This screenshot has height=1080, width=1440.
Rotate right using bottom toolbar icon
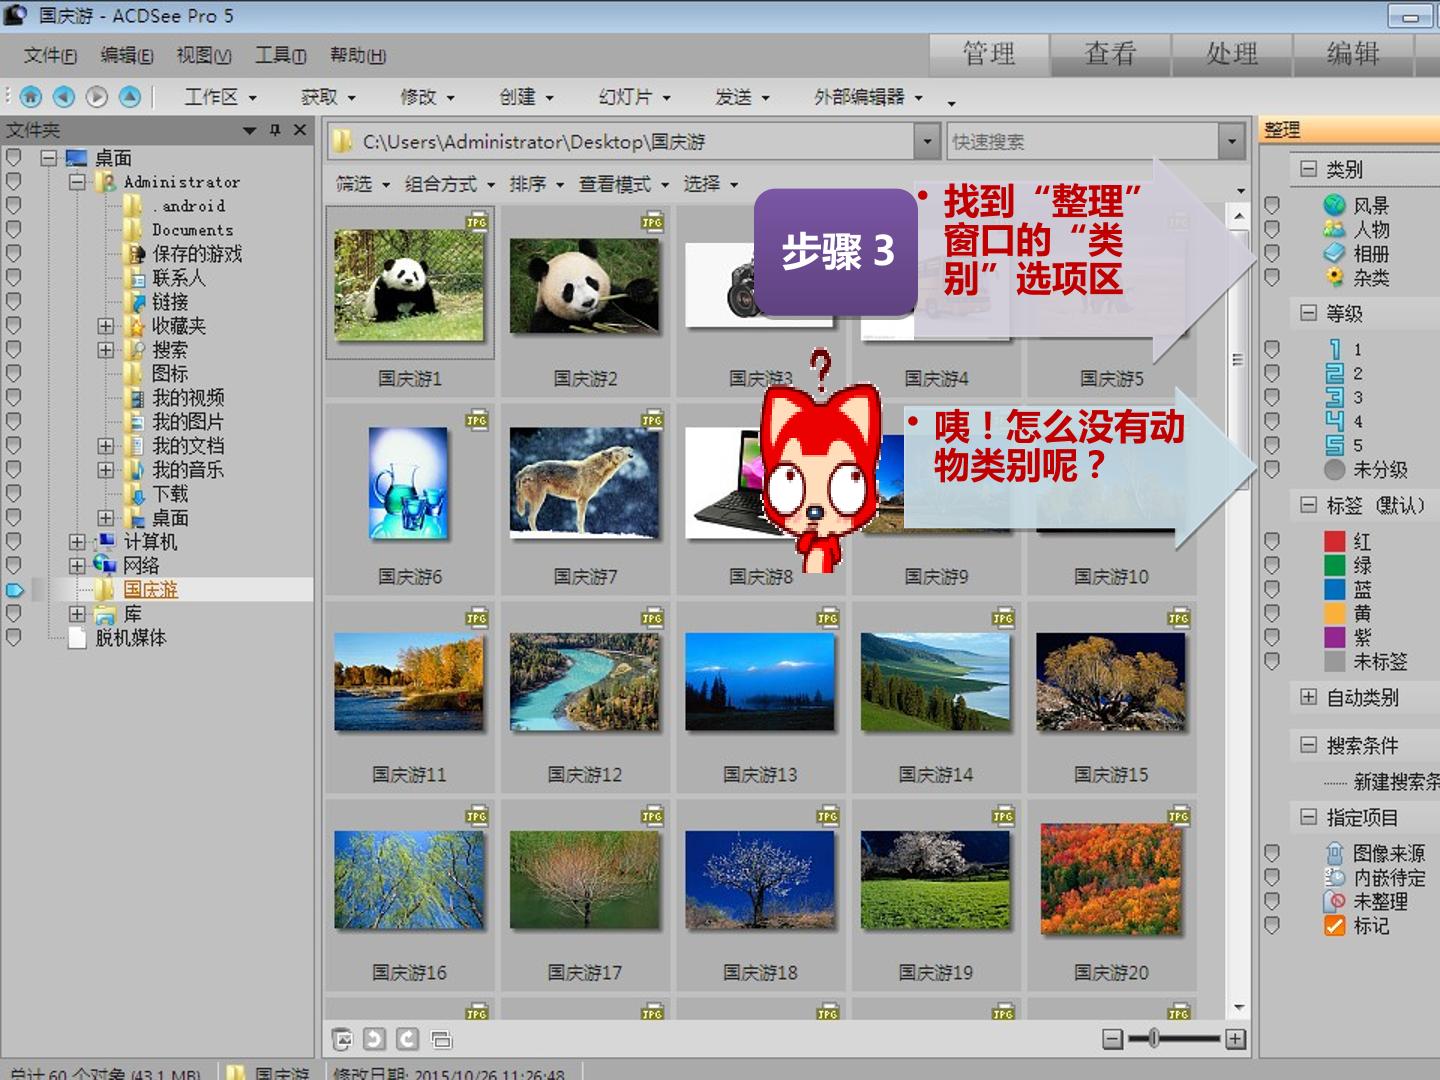tap(407, 1039)
